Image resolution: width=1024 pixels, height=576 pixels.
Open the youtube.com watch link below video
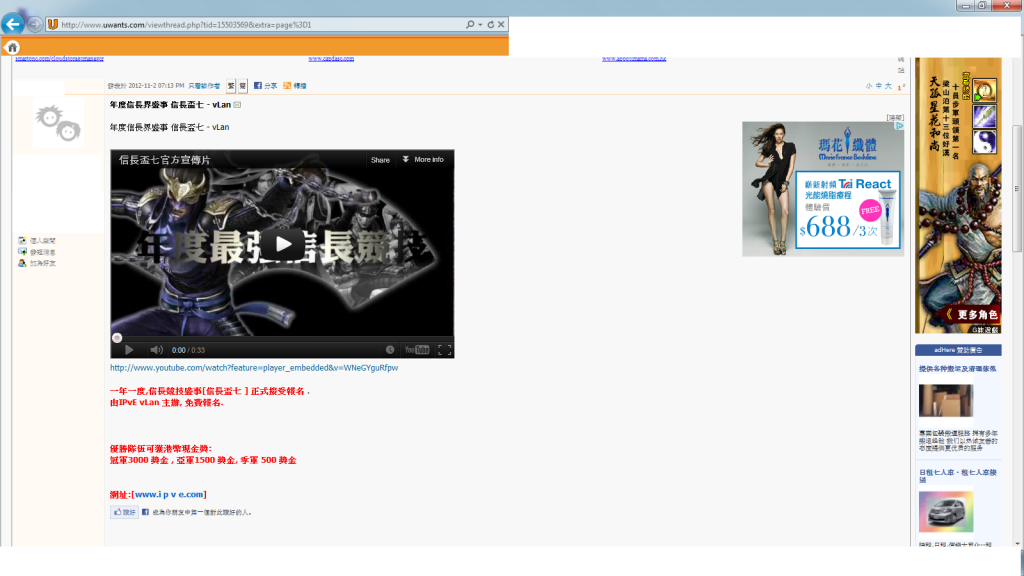click(253, 368)
